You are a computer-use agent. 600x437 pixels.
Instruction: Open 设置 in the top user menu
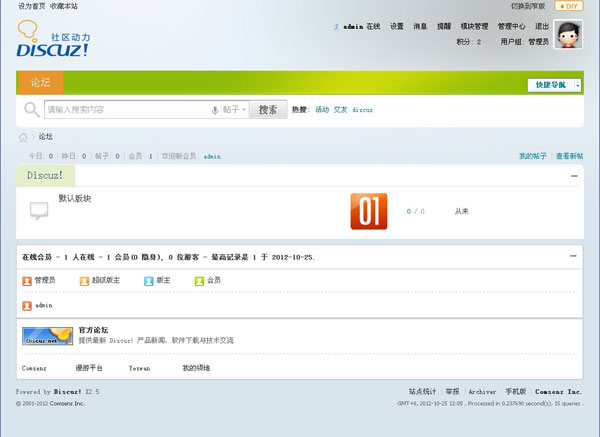(397, 27)
